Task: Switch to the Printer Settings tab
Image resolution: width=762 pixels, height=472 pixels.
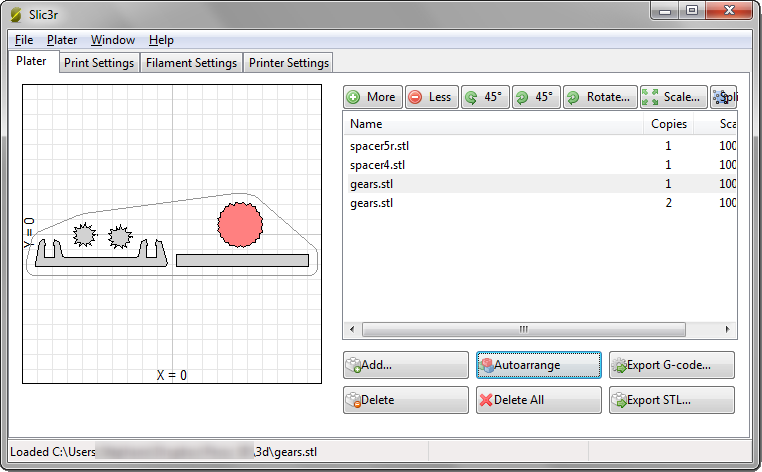Action: click(289, 63)
